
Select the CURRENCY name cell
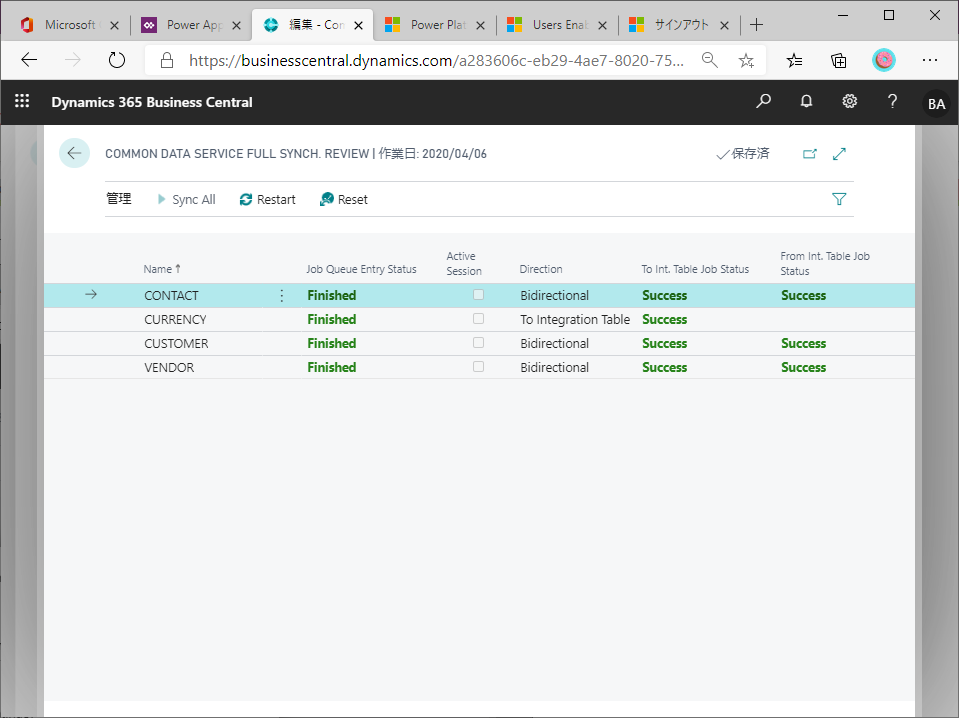click(175, 319)
